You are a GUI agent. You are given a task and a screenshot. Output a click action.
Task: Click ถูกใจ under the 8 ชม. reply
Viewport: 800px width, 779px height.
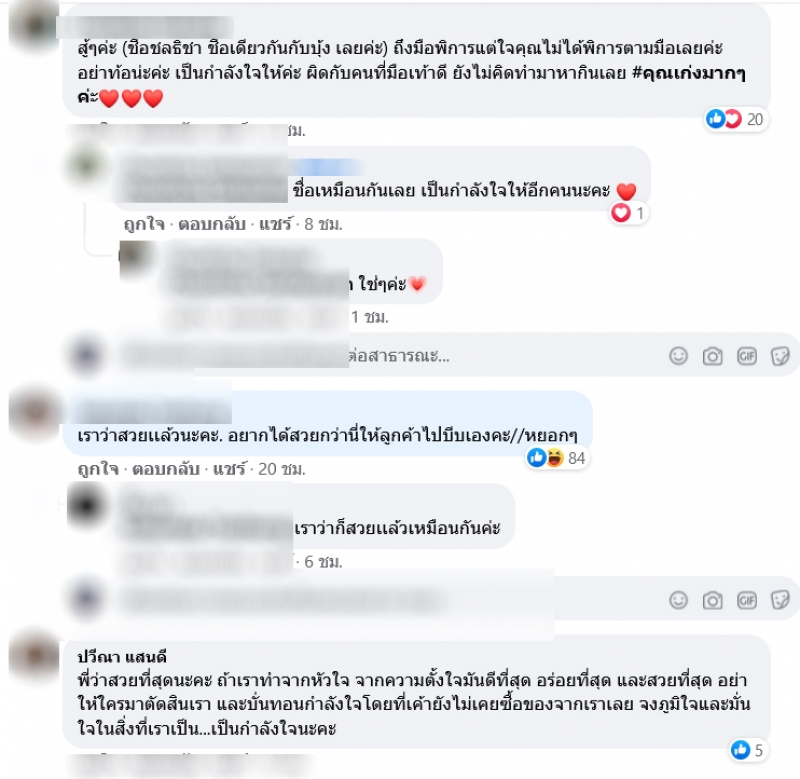(144, 224)
